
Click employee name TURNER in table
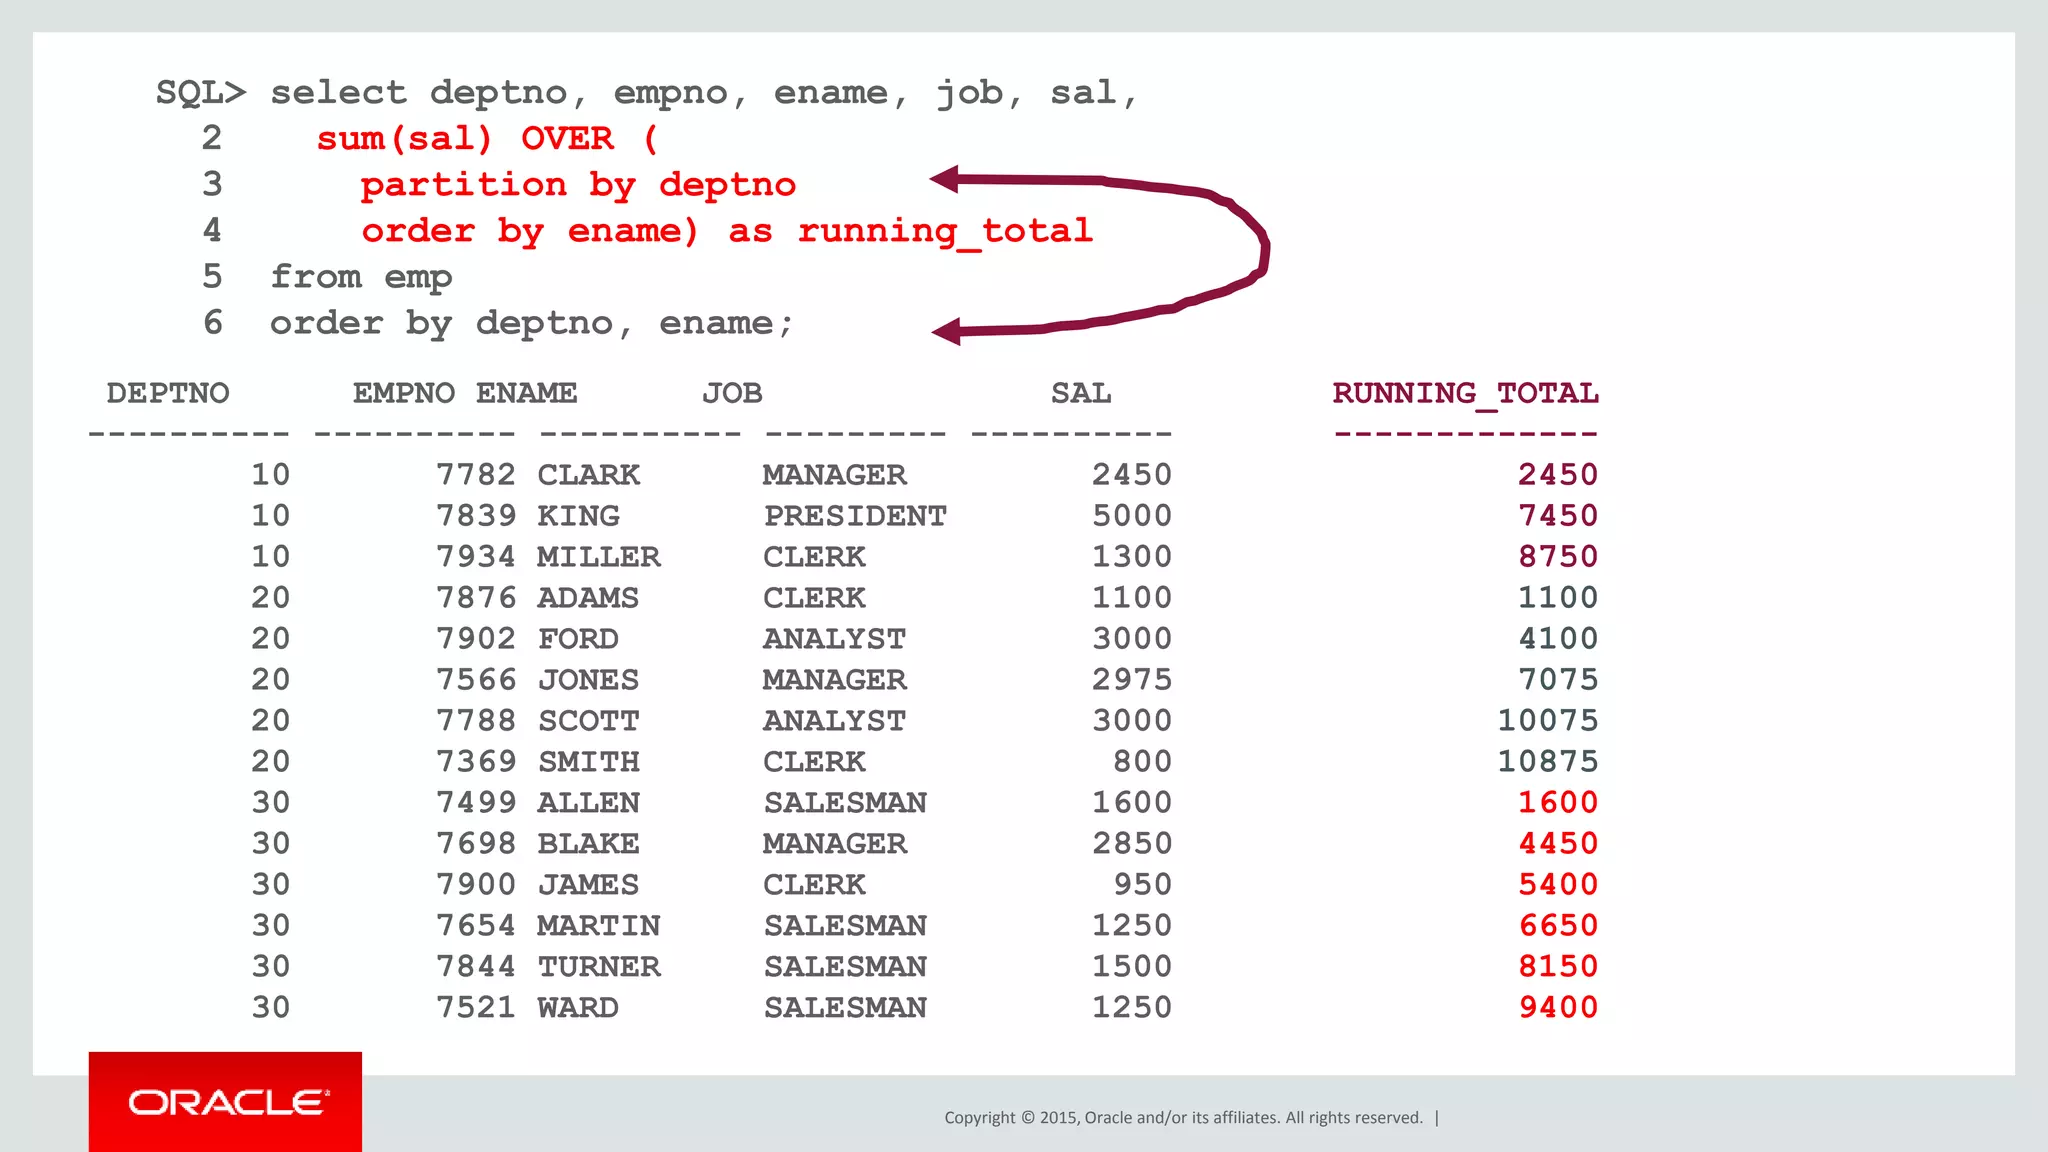pyautogui.click(x=599, y=967)
